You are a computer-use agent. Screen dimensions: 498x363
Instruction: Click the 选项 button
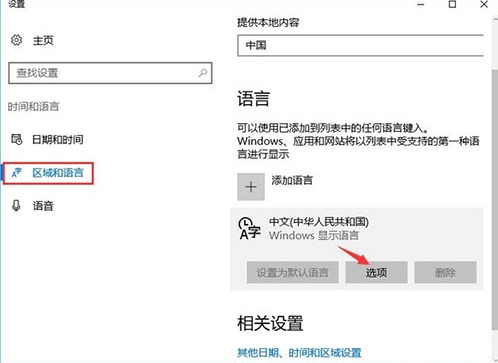[376, 272]
